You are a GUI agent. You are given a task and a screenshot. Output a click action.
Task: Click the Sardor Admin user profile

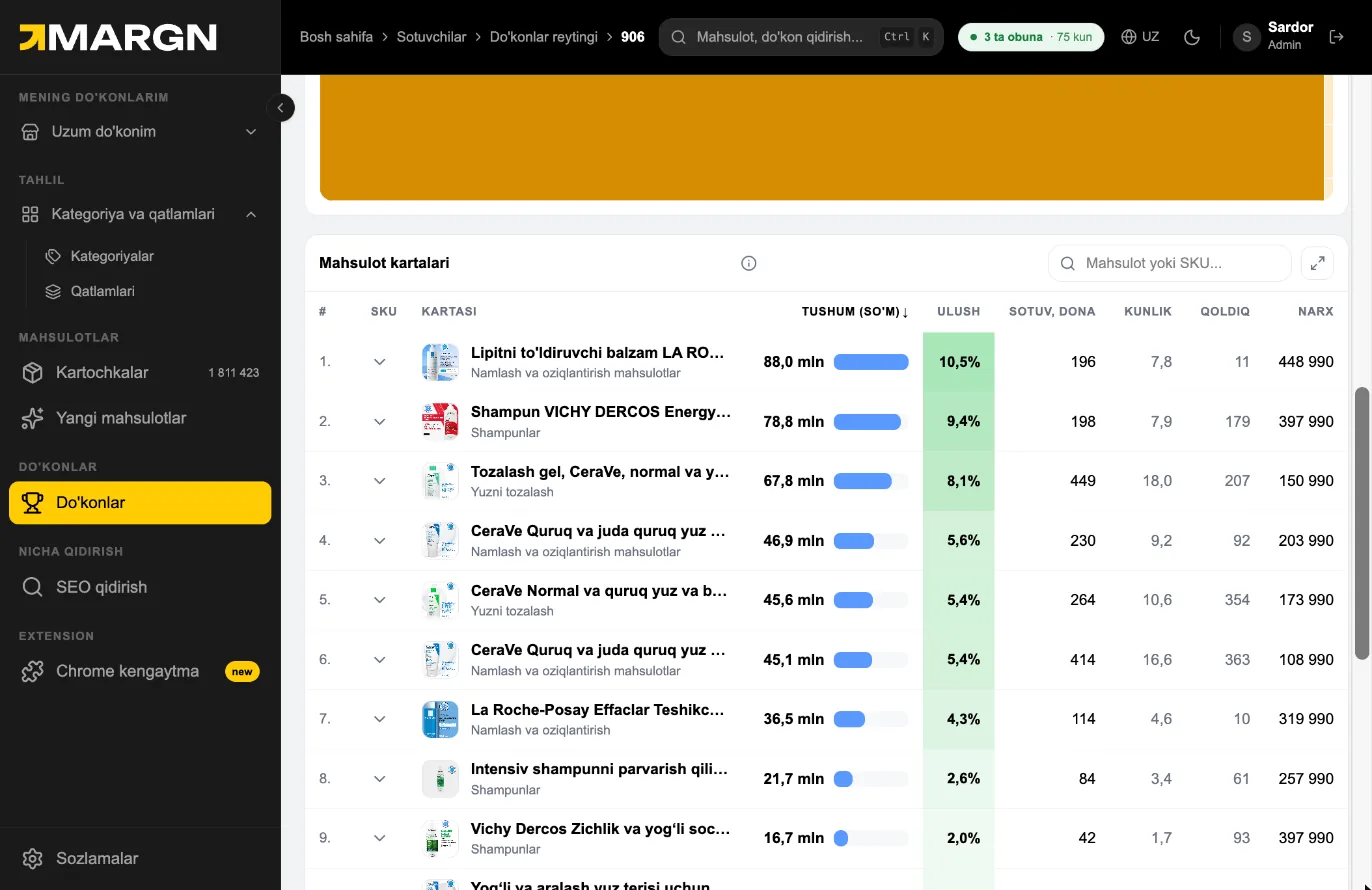1273,37
